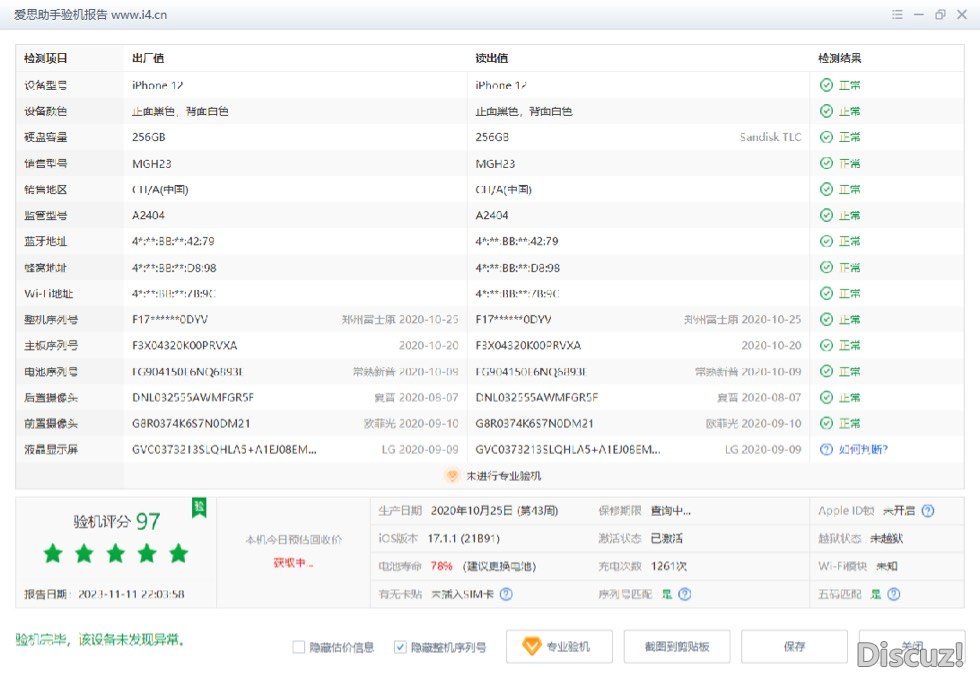Click the green check icon in 蓝牙地址 row
The image size is (980, 679).
(x=826, y=241)
